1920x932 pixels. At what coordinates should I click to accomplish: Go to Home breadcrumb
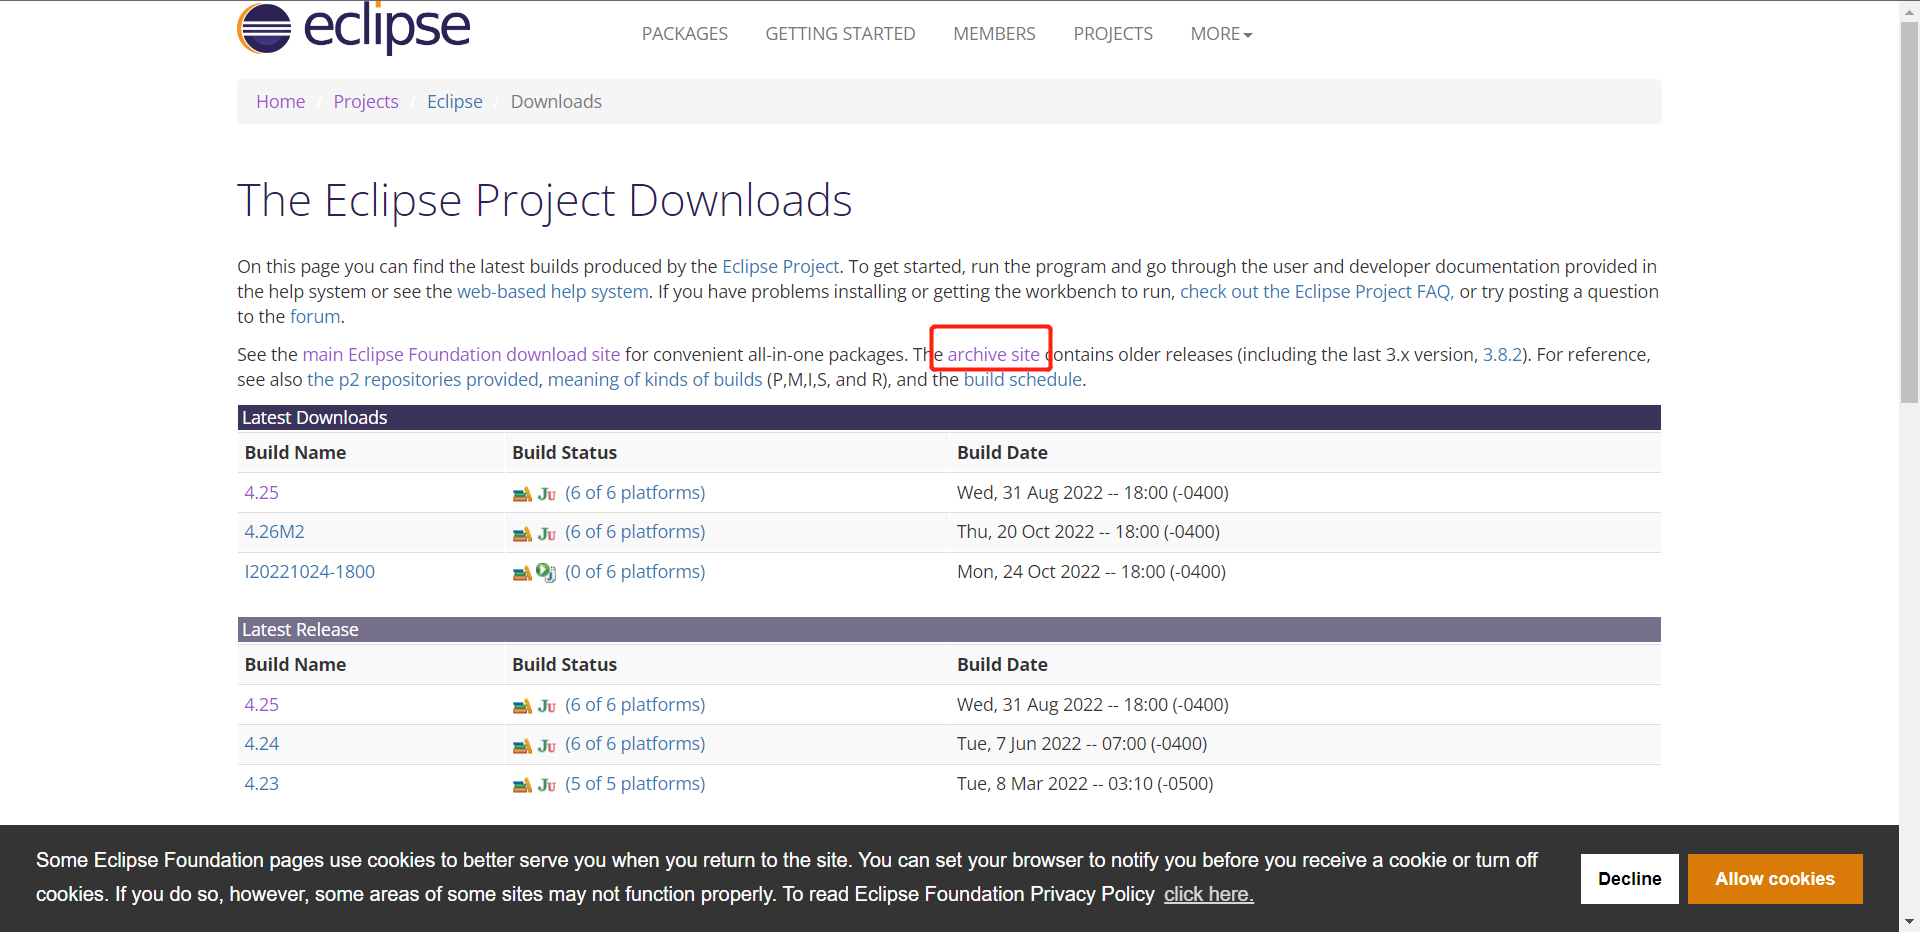(280, 102)
